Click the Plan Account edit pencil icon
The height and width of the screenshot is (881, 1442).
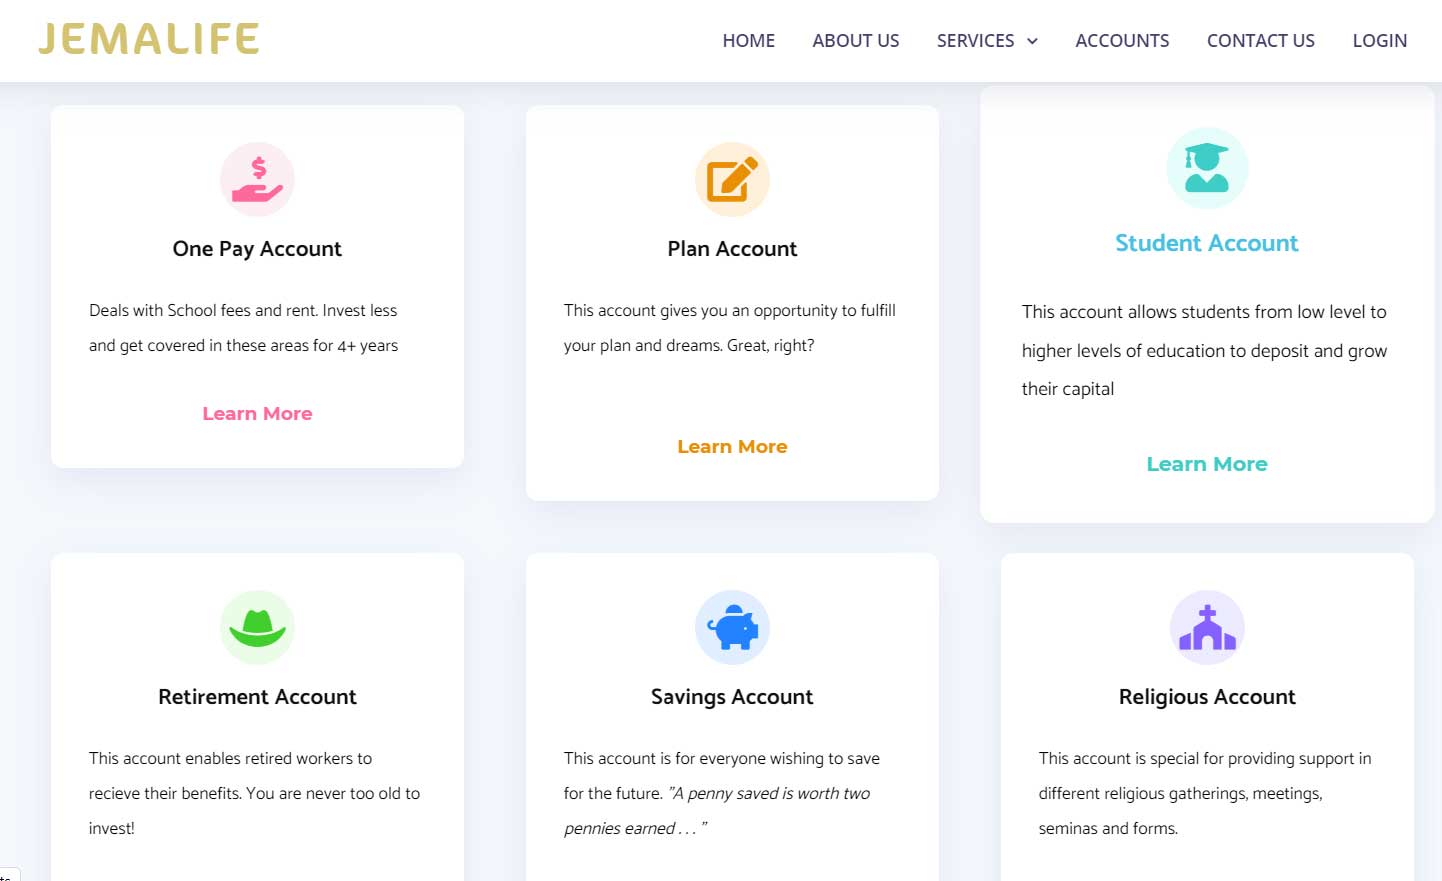(732, 180)
